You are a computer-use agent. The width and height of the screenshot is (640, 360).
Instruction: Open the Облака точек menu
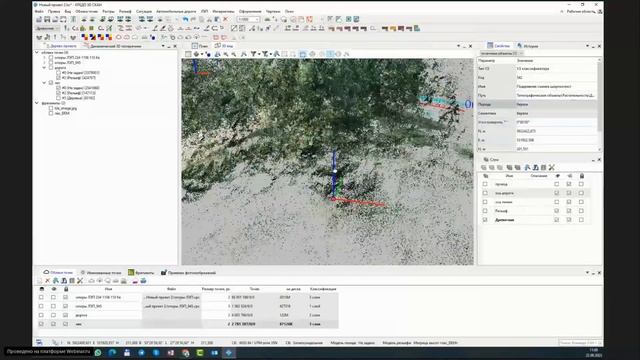[x=87, y=11]
